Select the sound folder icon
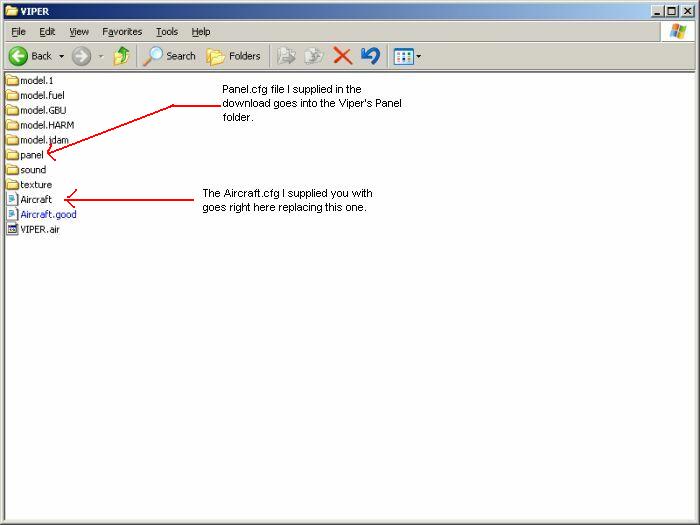Image resolution: width=700 pixels, height=525 pixels. pos(12,170)
